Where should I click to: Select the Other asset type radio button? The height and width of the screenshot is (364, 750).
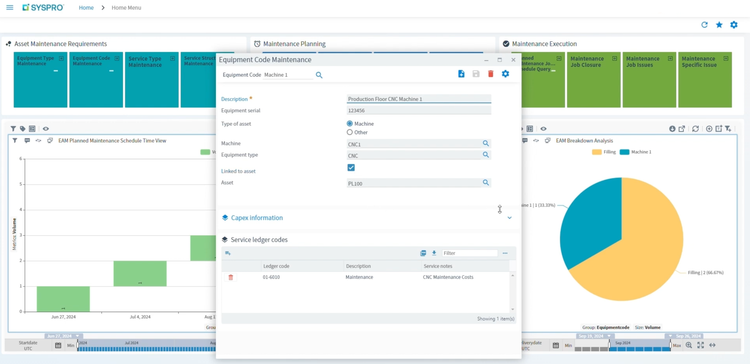coord(350,132)
